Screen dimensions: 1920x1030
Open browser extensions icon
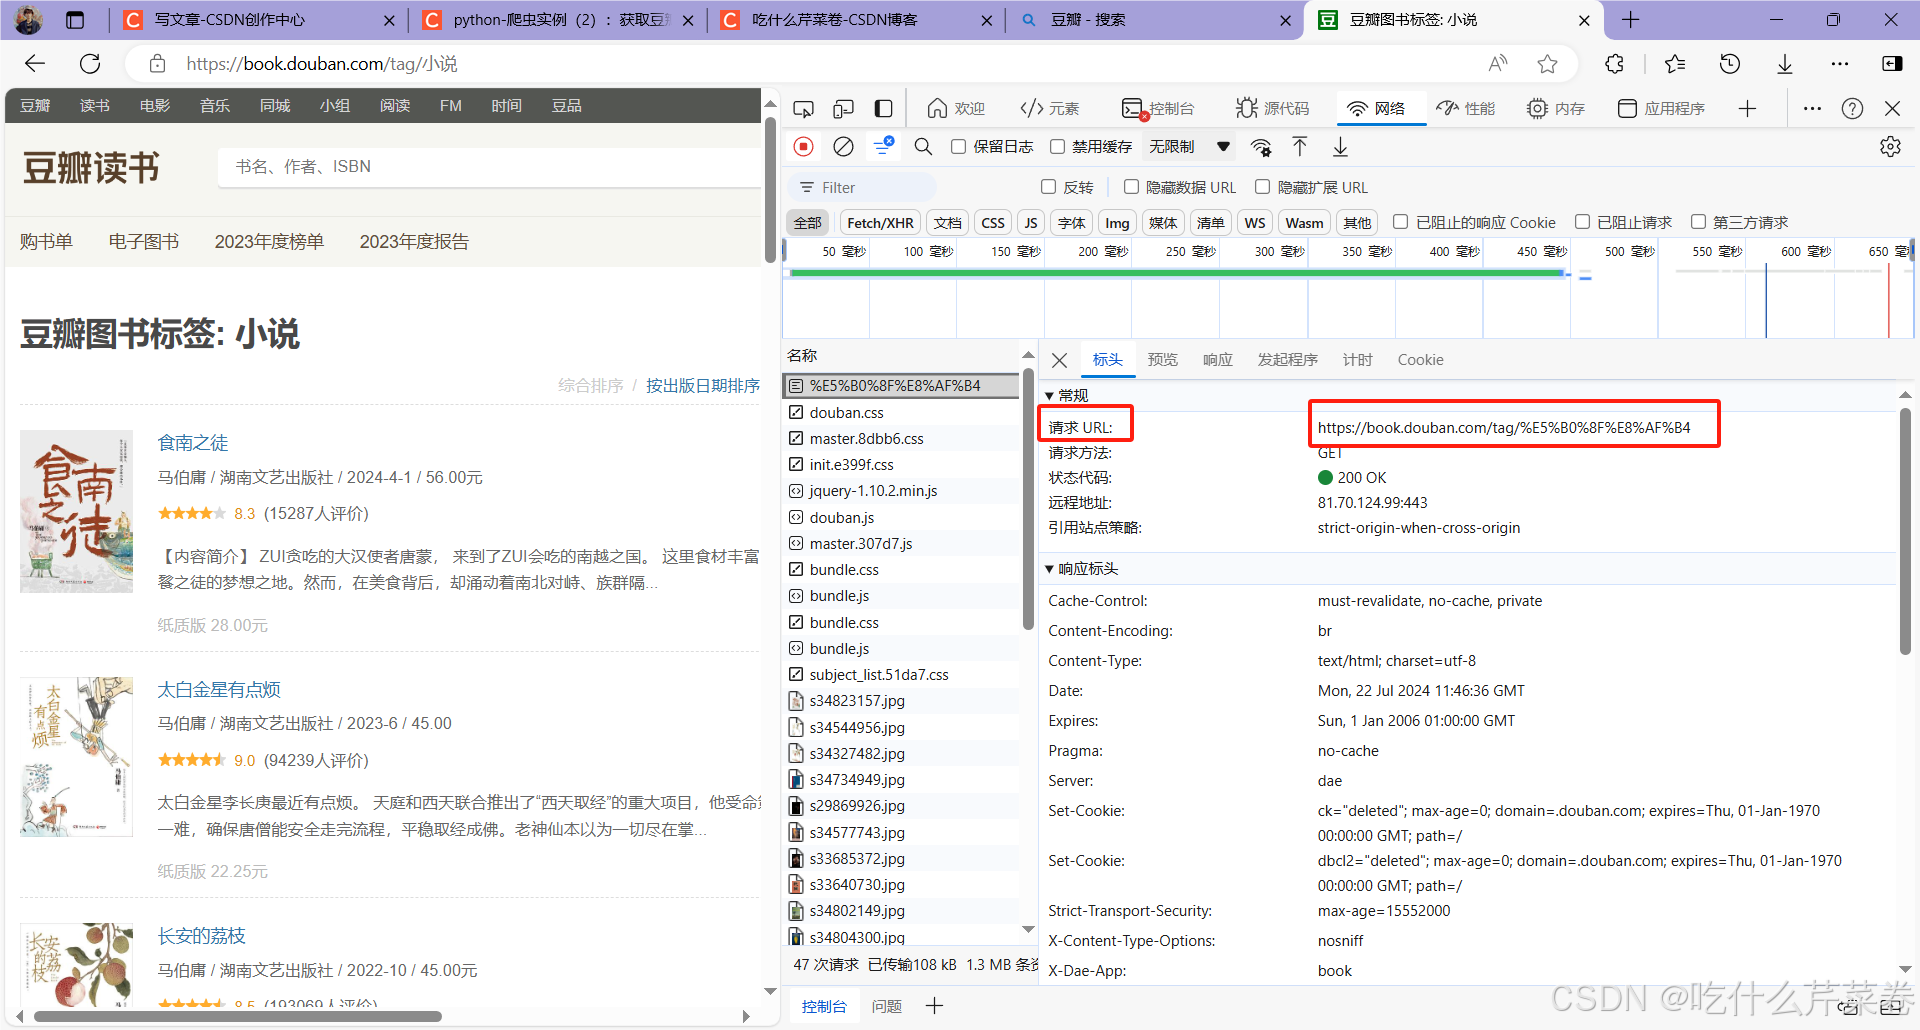pos(1614,64)
